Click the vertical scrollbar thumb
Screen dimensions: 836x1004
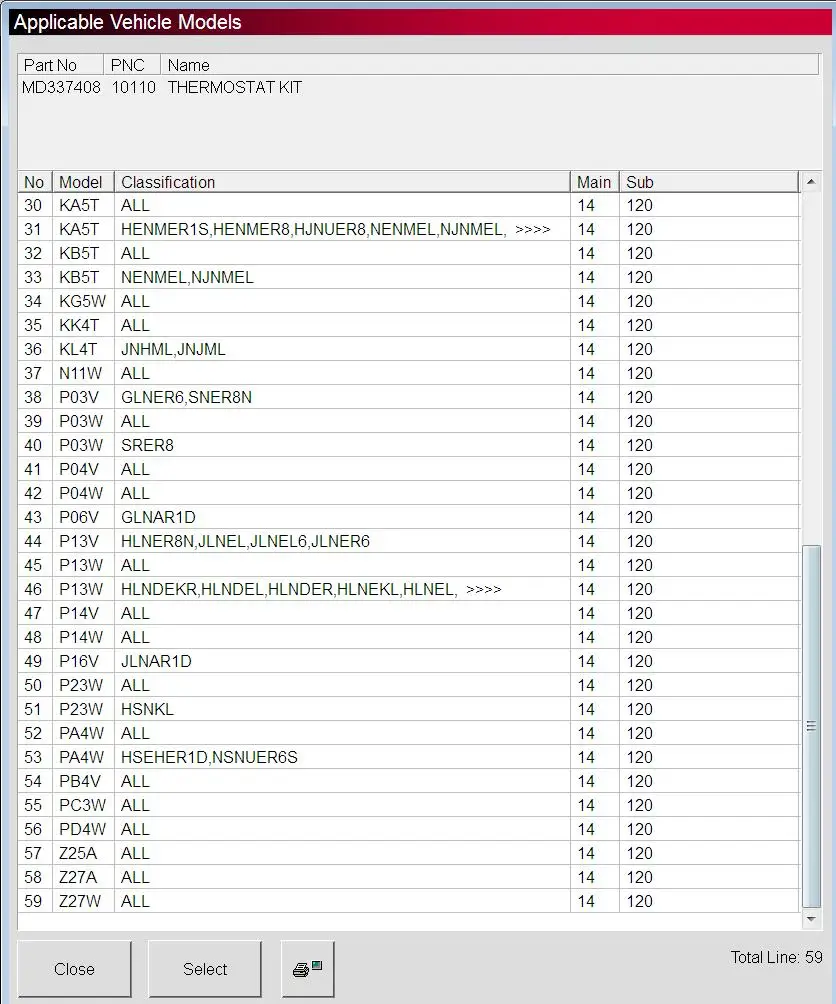coord(811,726)
